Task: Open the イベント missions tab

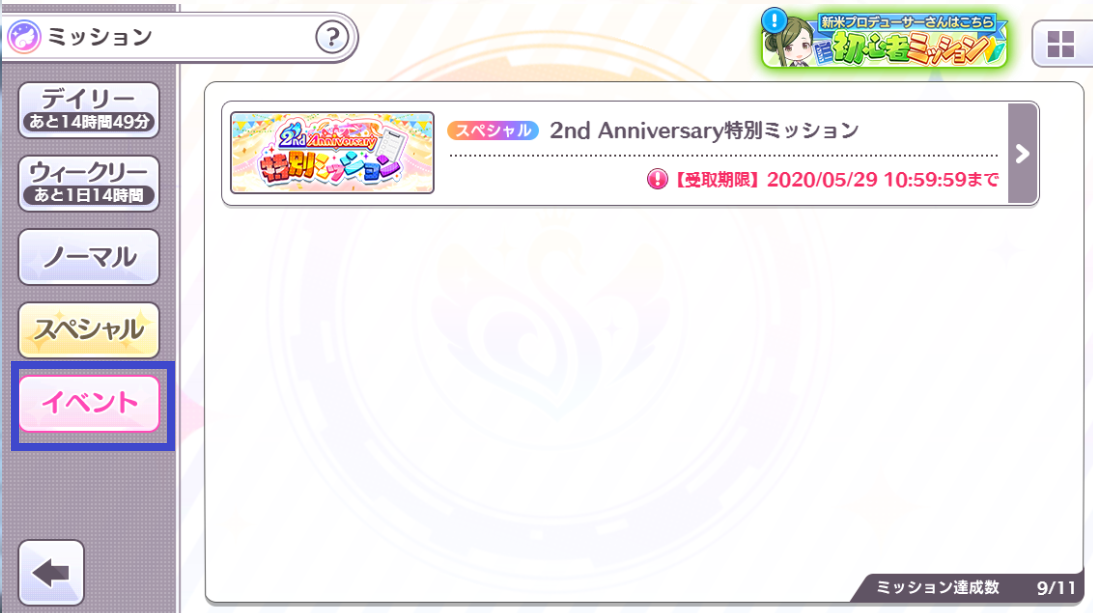Action: click(x=89, y=403)
